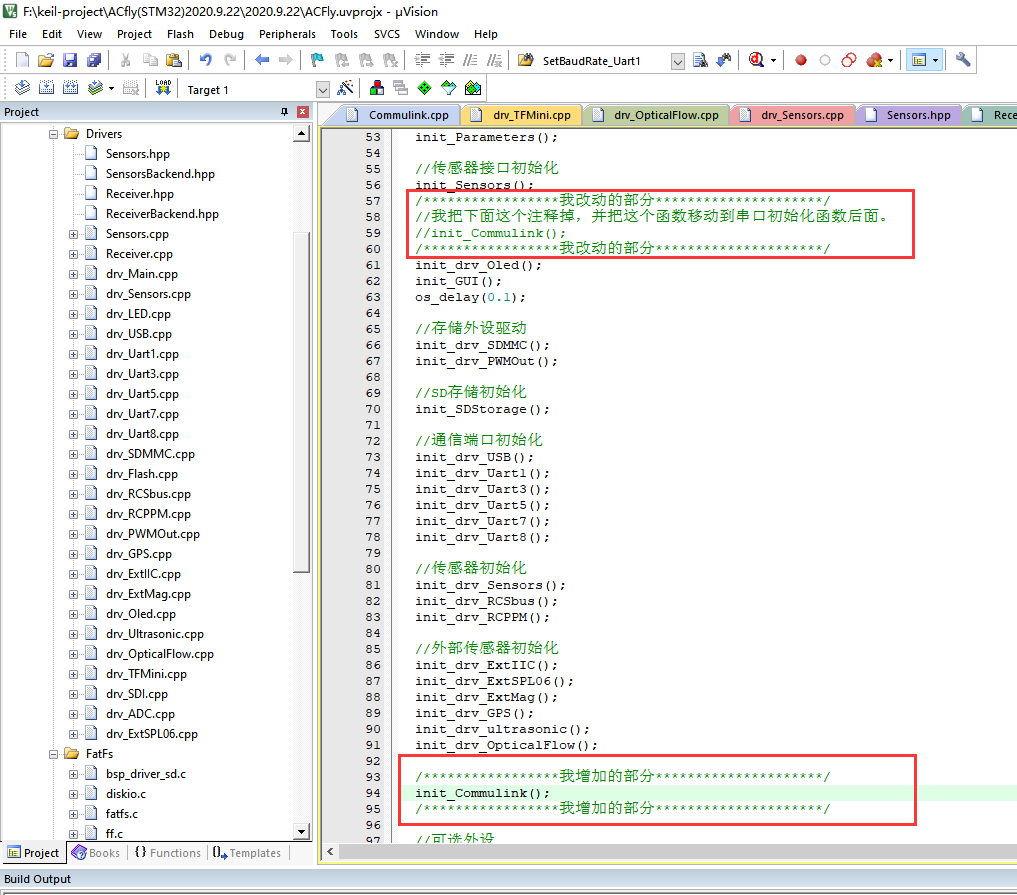The width and height of the screenshot is (1017, 895).
Task: Pin the Project panel with pushpin
Action: point(284,112)
